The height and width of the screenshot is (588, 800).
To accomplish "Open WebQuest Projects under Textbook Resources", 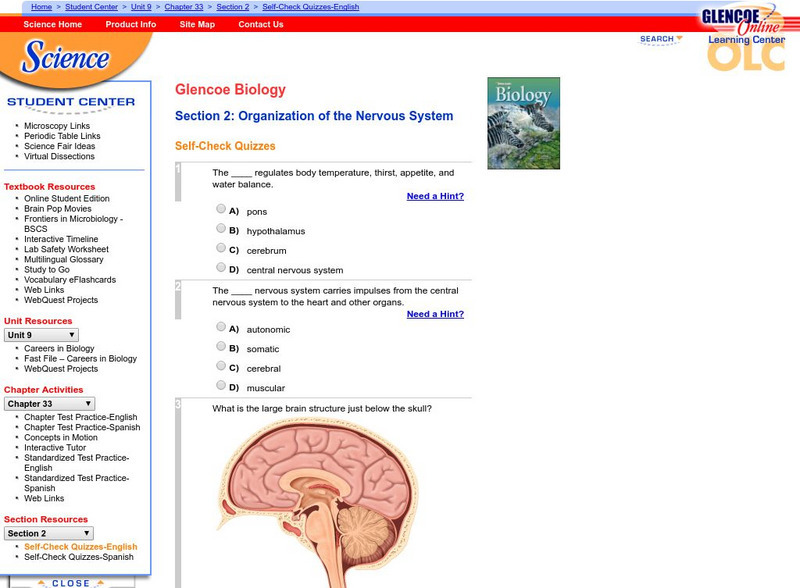I will 61,300.
